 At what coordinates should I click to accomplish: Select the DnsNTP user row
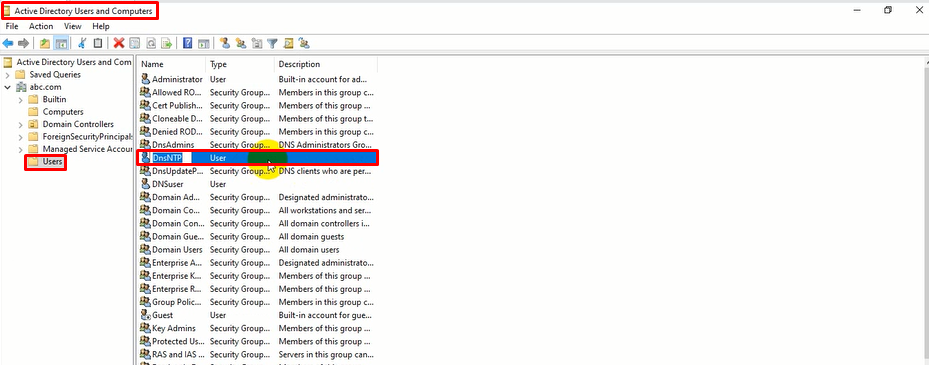258,158
